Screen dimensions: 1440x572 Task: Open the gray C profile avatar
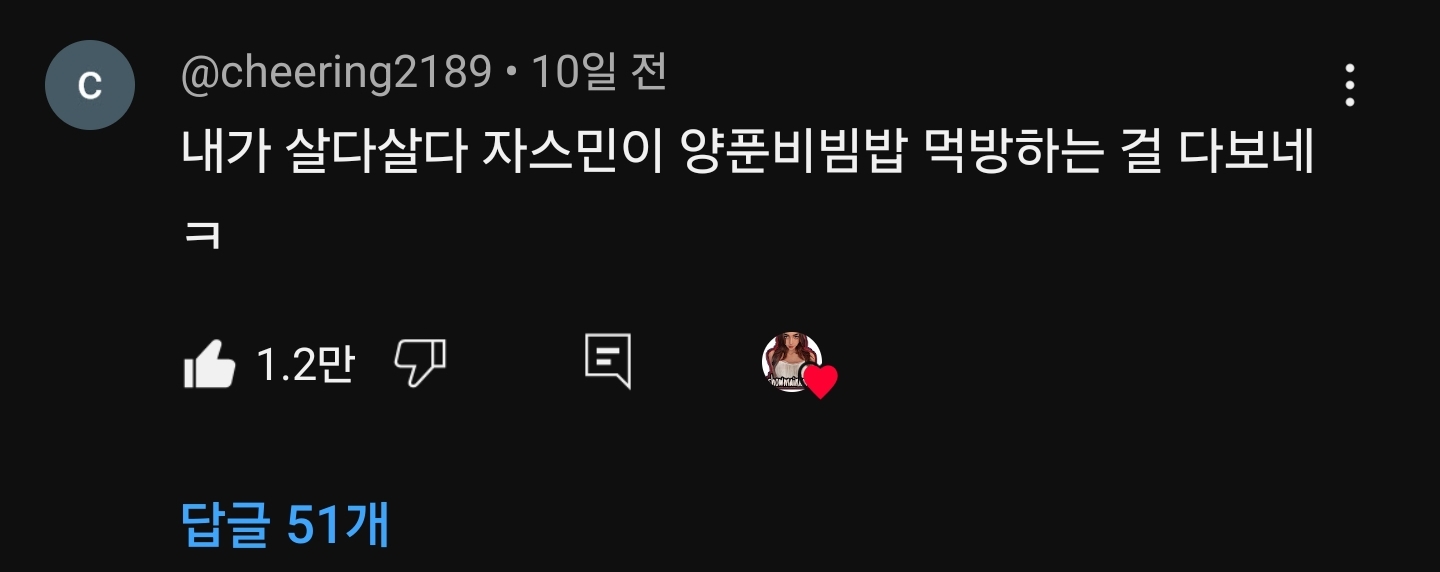[90, 85]
